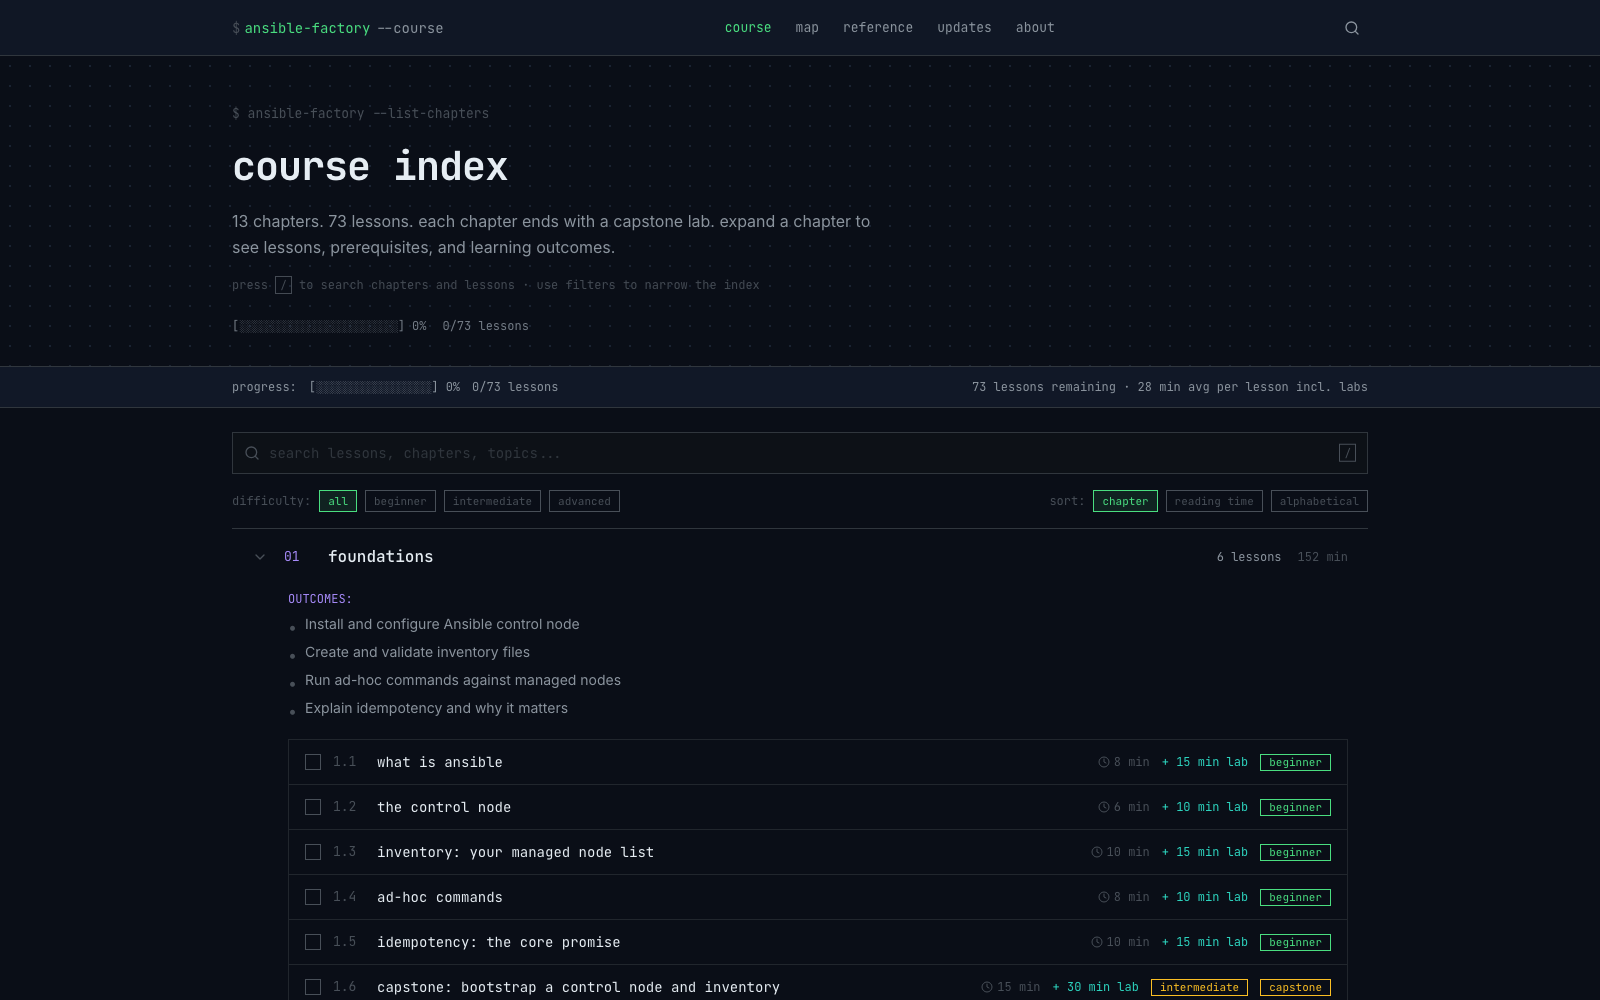1600x1000 pixels.
Task: Click the ansible-factory --course logo link
Action: point(338,28)
